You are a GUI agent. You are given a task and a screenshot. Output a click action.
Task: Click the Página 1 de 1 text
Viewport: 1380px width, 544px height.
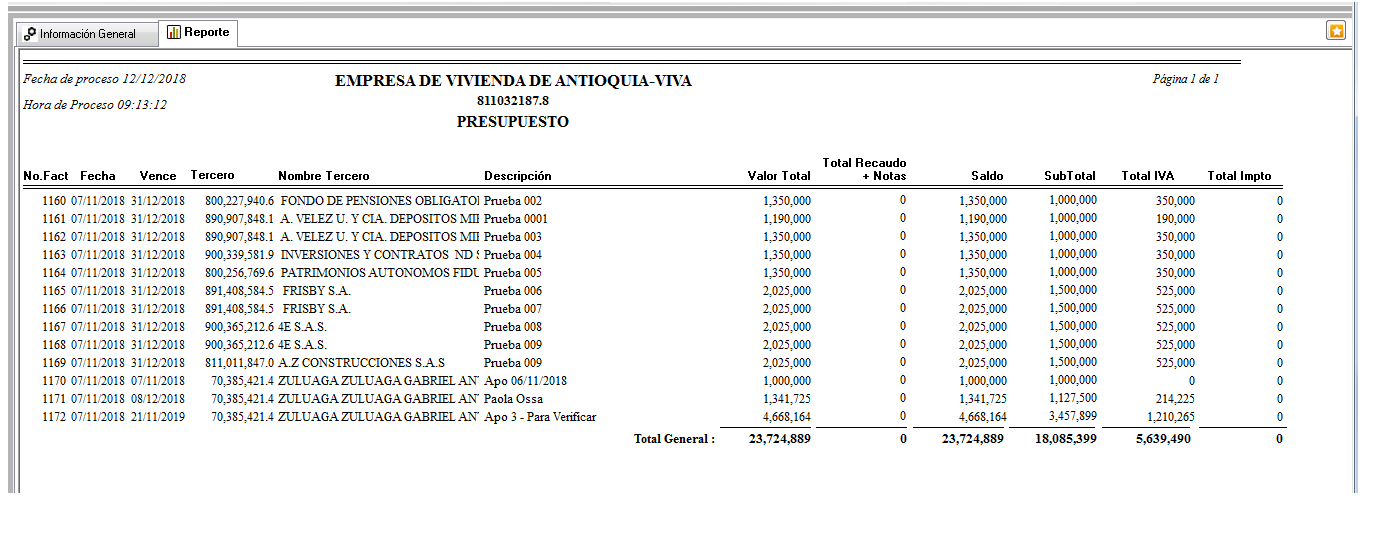[1185, 79]
